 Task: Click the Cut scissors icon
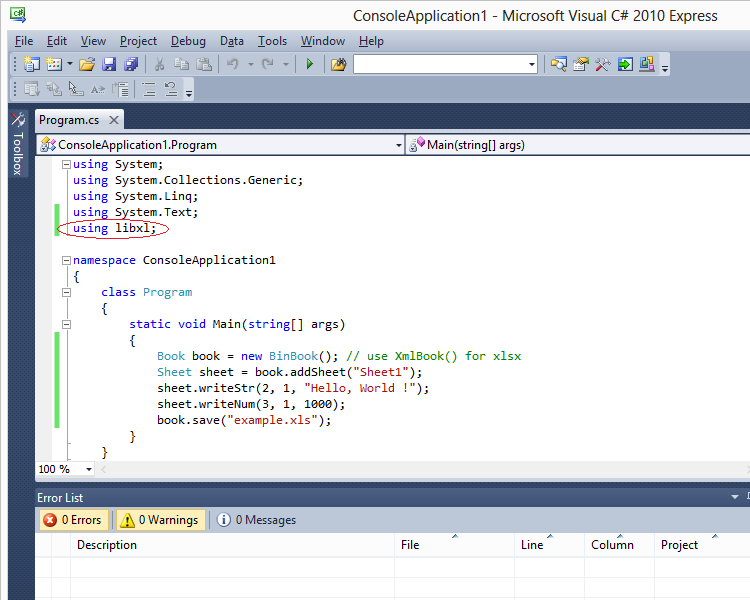[x=159, y=64]
